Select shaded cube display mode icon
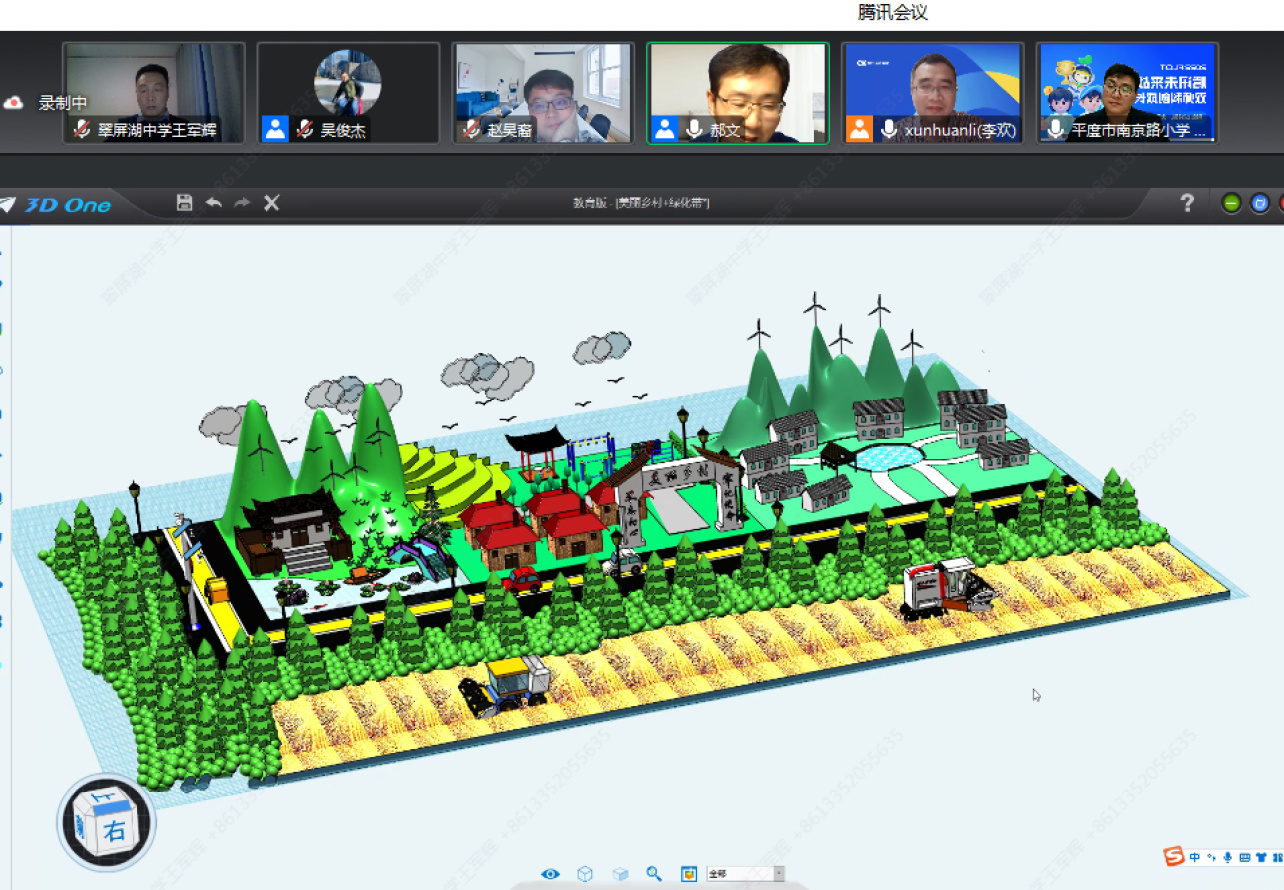Image resolution: width=1284 pixels, height=890 pixels. tap(620, 874)
